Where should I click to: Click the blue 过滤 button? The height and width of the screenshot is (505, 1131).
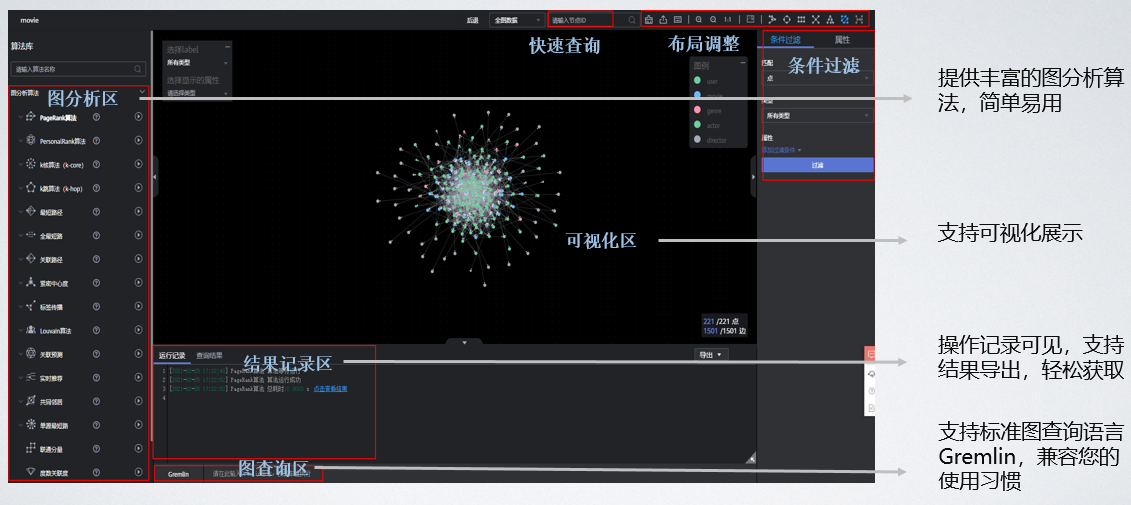coord(817,165)
